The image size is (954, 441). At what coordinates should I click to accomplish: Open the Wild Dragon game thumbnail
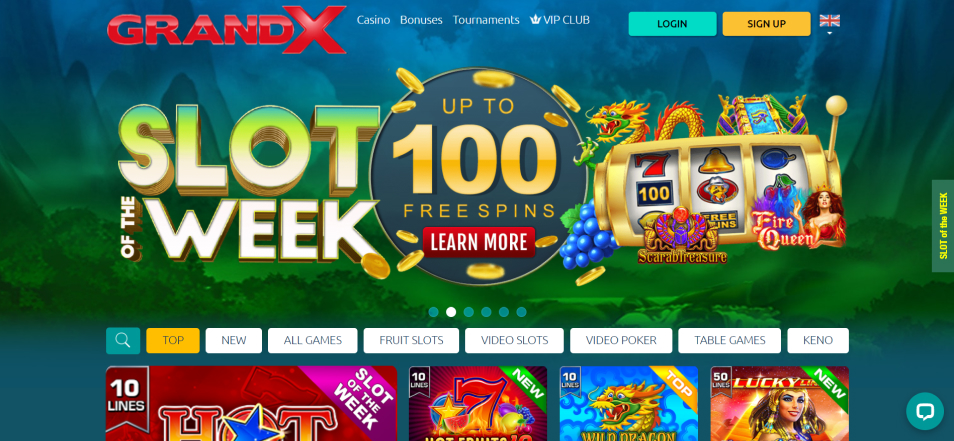tap(628, 403)
